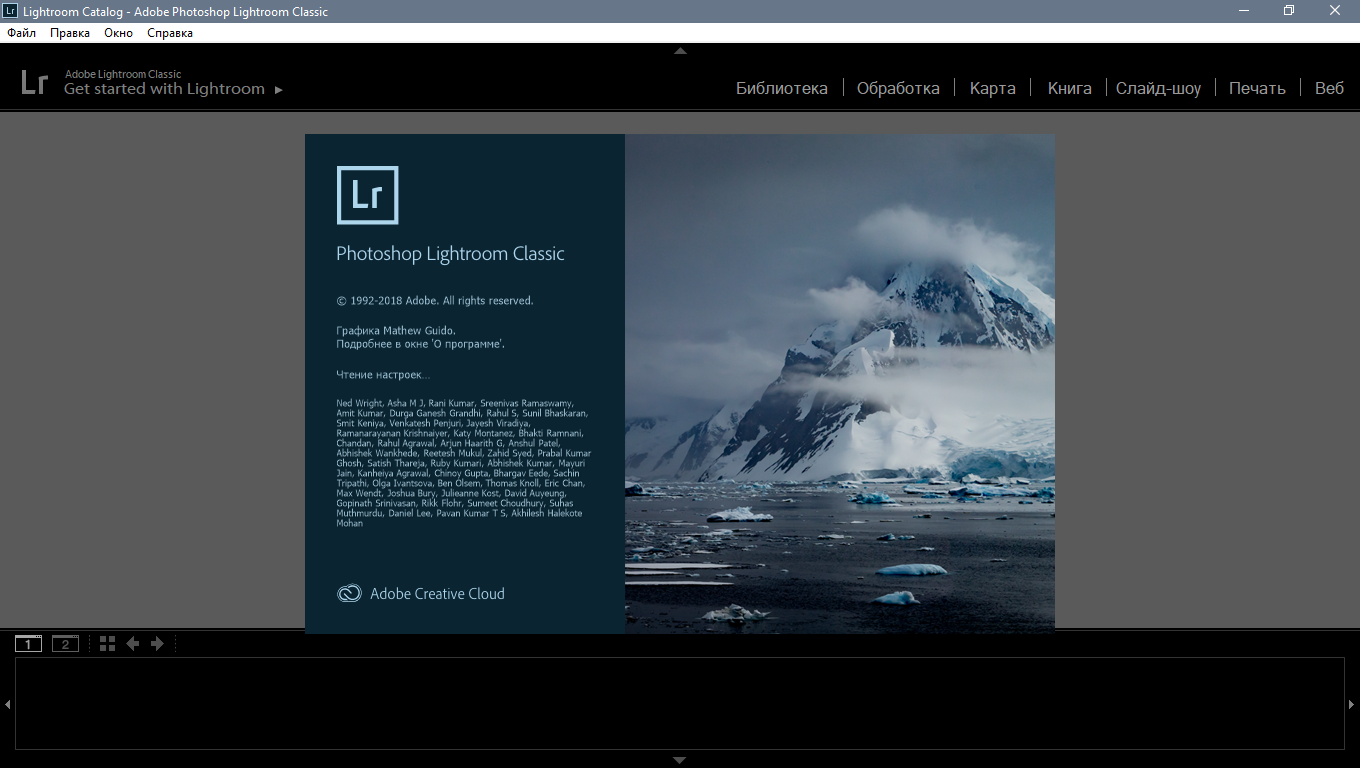Click the Чтение настроек status text
This screenshot has width=1360, height=768.
383,375
